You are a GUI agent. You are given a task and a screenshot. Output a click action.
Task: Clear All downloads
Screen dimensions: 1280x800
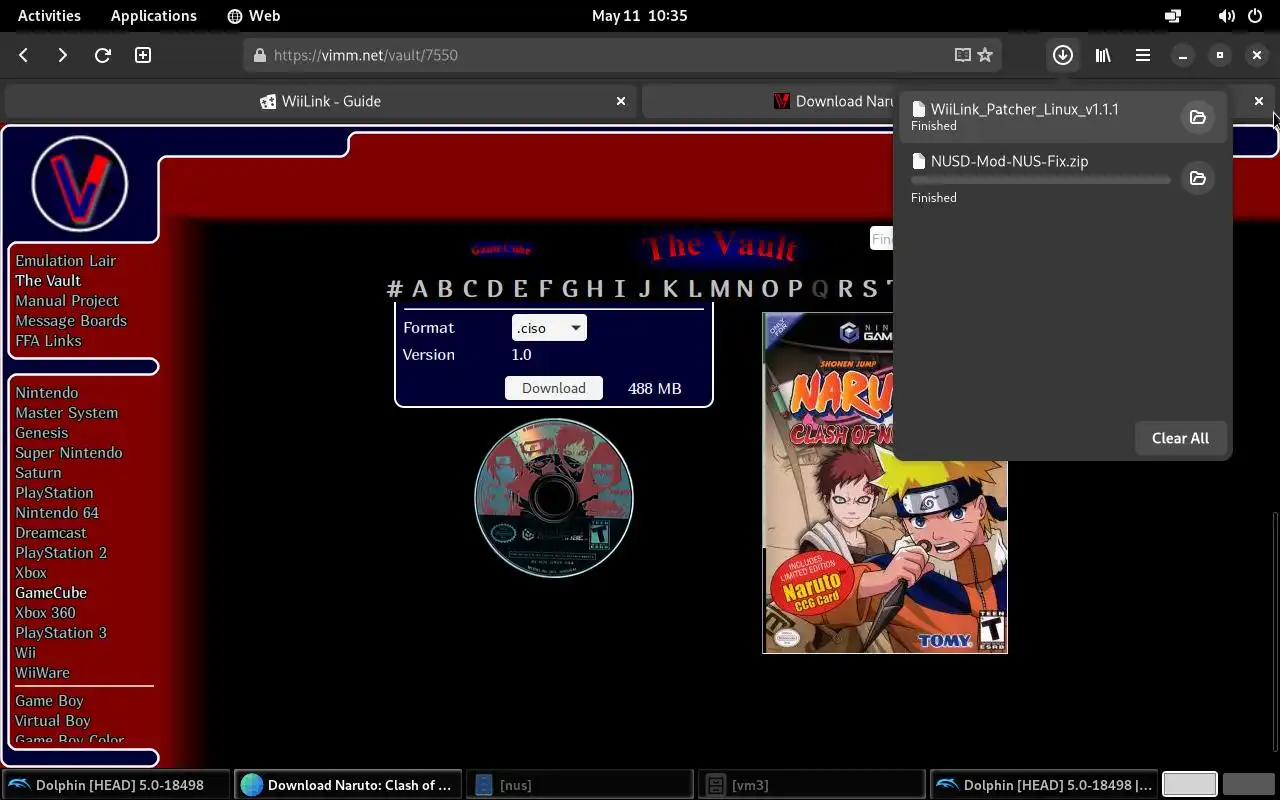pyautogui.click(x=1180, y=438)
